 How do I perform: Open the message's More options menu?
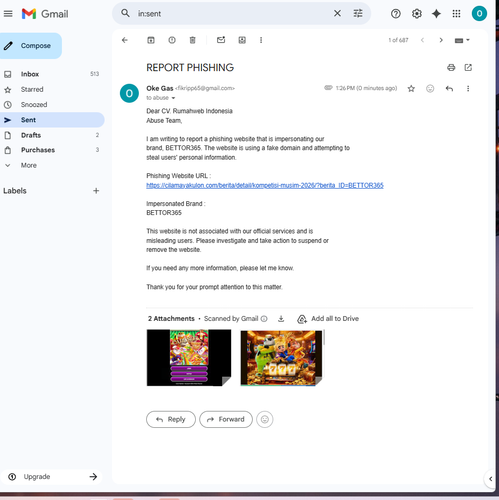click(x=468, y=88)
